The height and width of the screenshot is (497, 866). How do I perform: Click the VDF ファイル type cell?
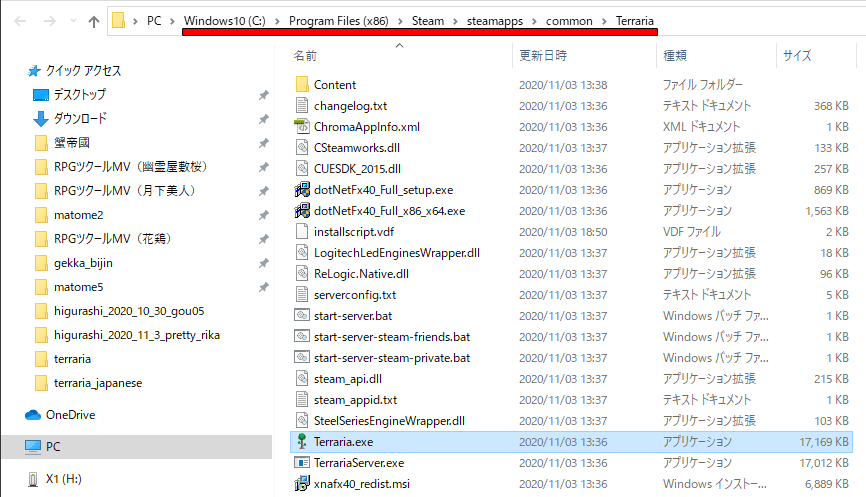[691, 232]
